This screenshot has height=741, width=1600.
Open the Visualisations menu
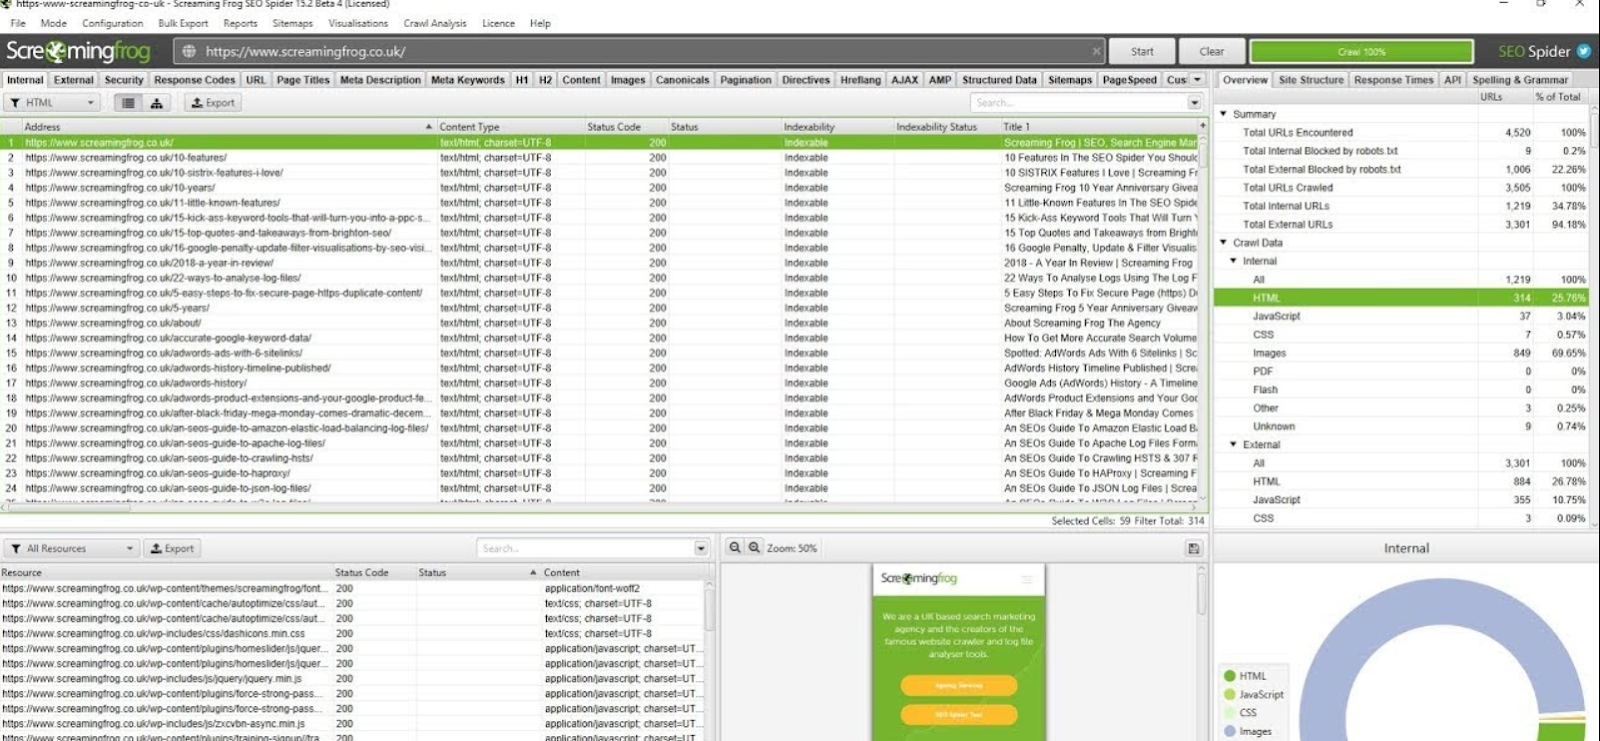pyautogui.click(x=358, y=23)
